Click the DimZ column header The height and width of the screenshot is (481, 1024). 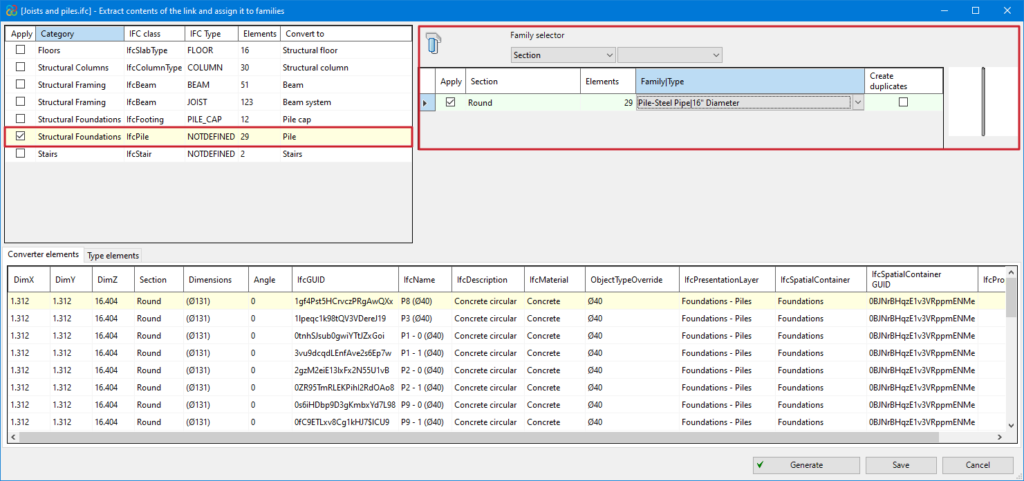[x=114, y=279]
